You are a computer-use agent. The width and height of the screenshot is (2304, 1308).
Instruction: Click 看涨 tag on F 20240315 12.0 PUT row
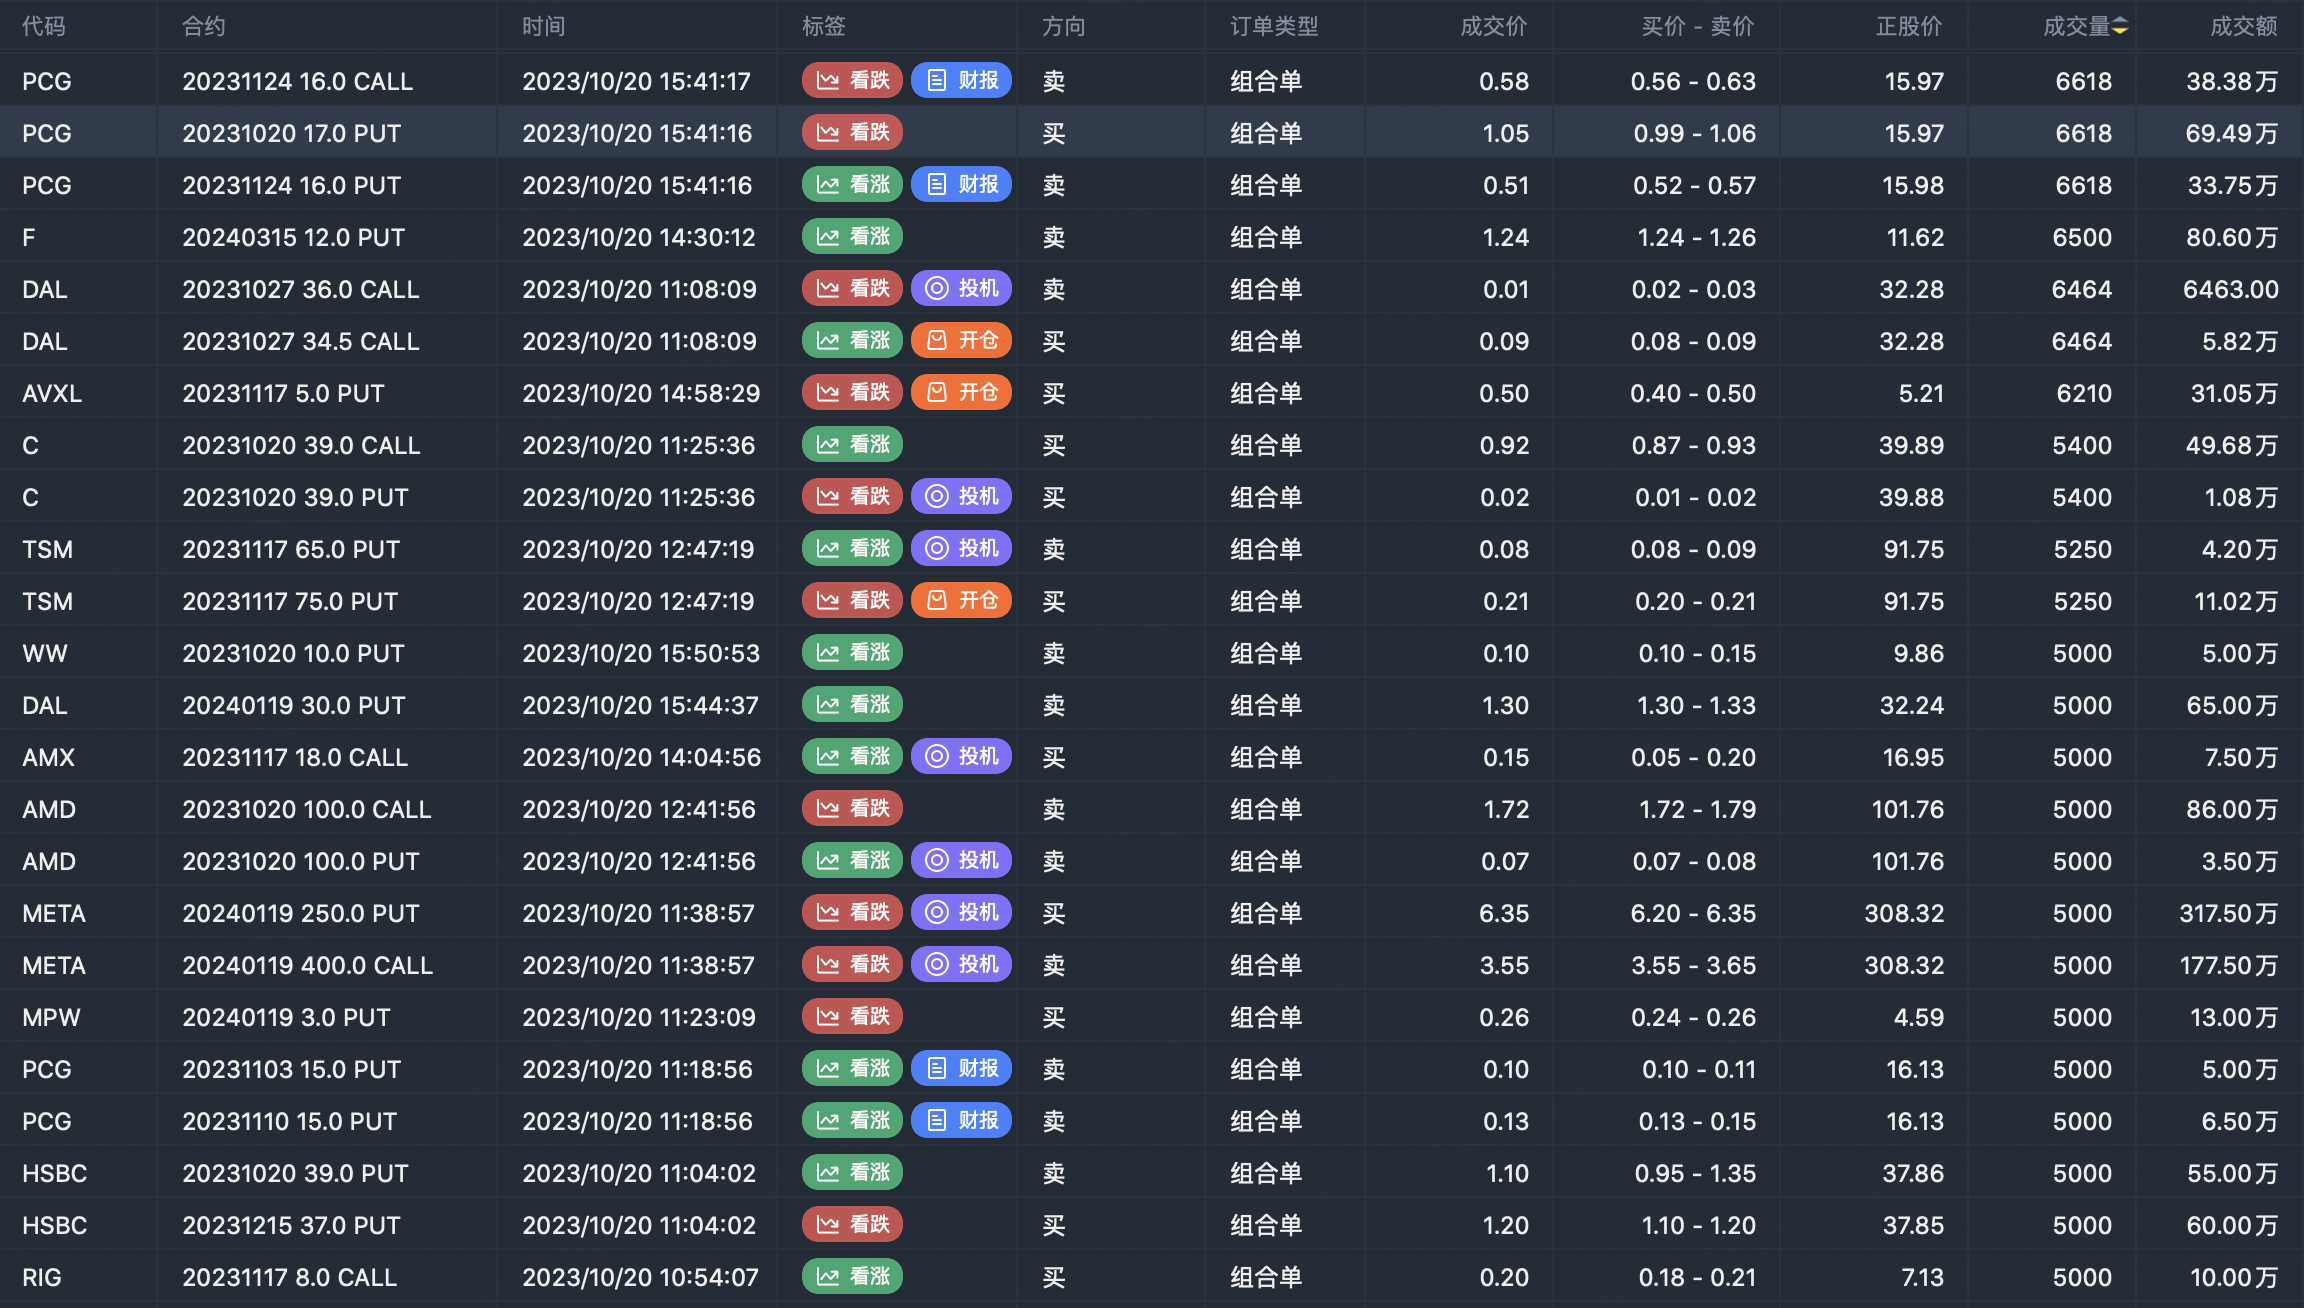pos(852,237)
